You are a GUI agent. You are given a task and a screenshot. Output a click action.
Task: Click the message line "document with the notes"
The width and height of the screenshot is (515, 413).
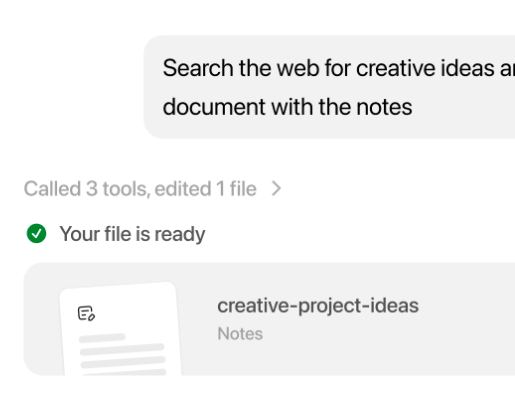click(287, 107)
